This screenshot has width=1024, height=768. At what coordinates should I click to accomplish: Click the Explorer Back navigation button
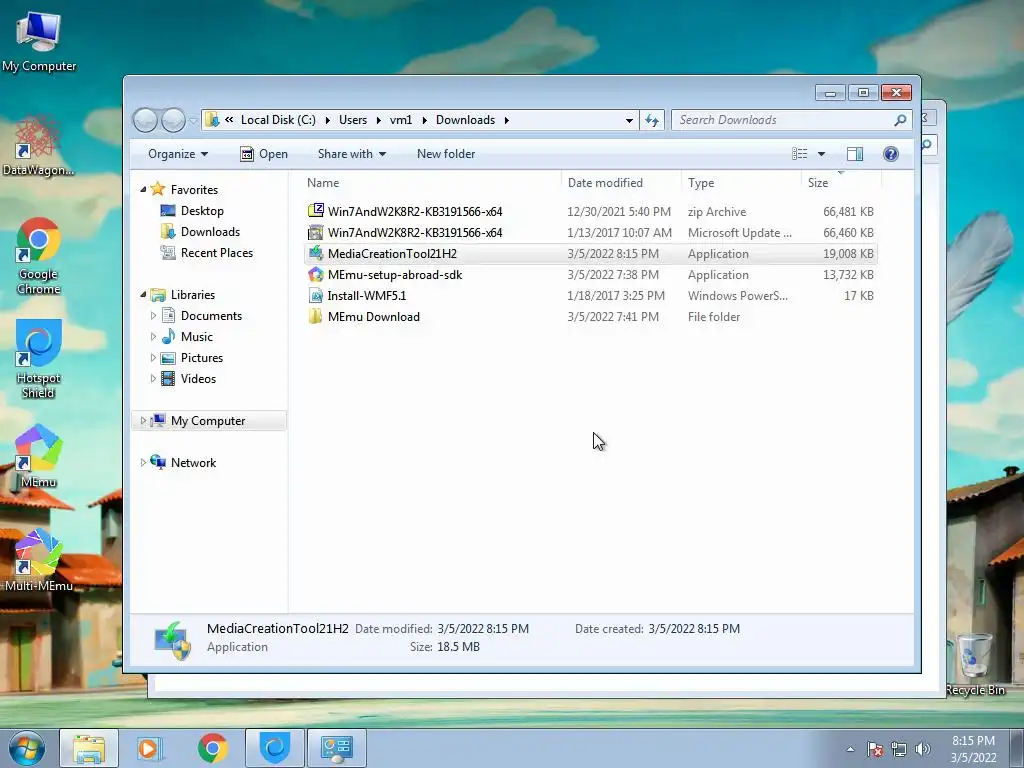pyautogui.click(x=145, y=120)
